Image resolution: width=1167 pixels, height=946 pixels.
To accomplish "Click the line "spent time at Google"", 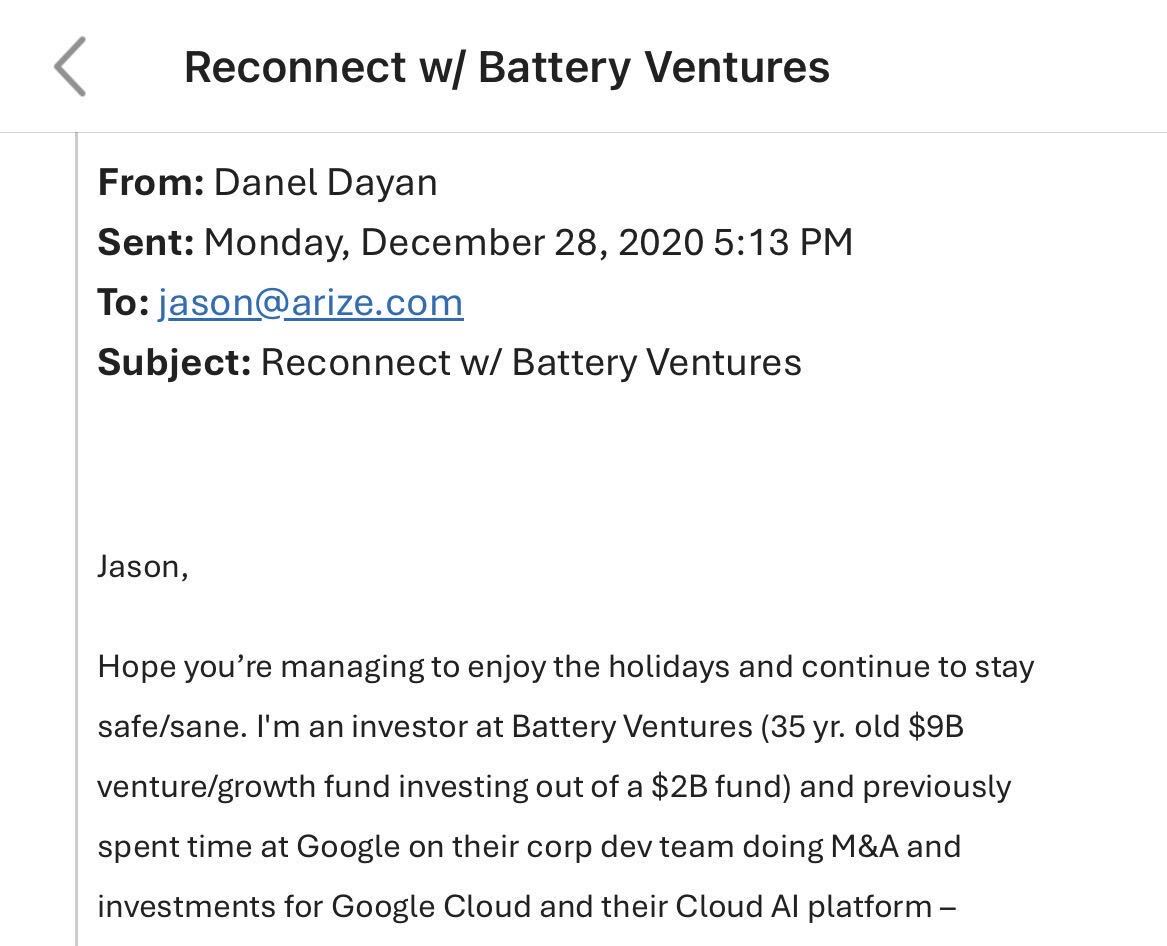I will tap(529, 847).
